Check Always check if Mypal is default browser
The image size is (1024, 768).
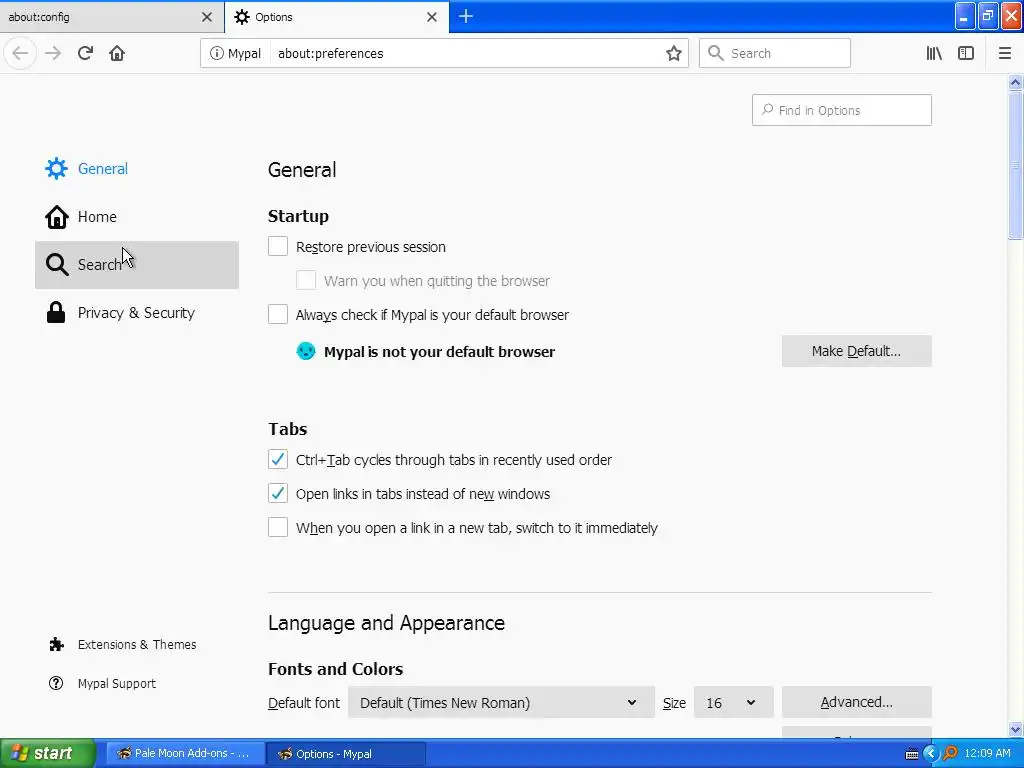(278, 314)
